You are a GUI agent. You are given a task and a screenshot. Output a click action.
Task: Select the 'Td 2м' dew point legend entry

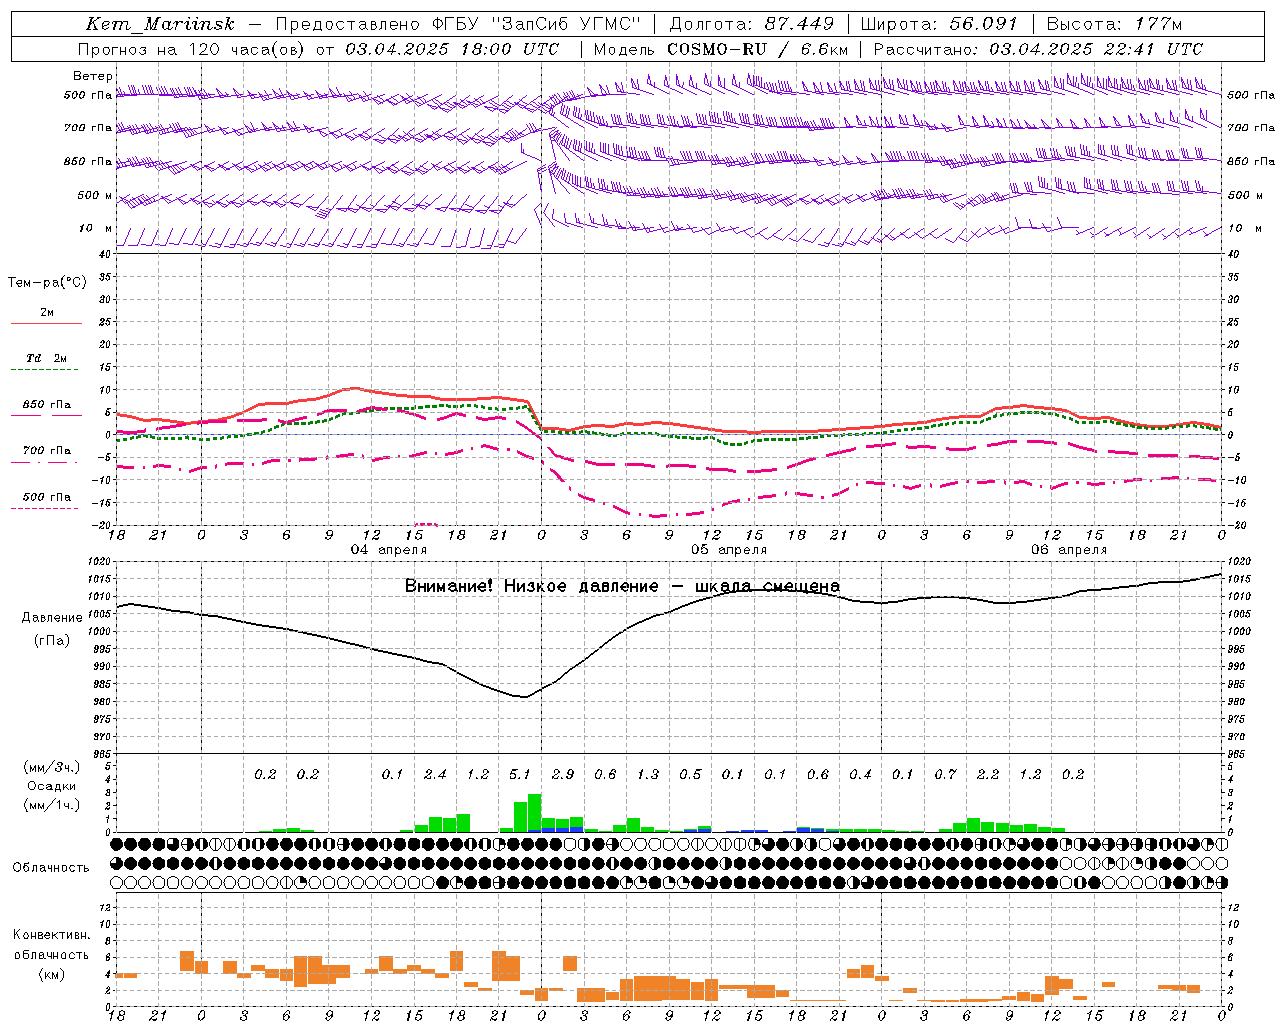pos(46,358)
